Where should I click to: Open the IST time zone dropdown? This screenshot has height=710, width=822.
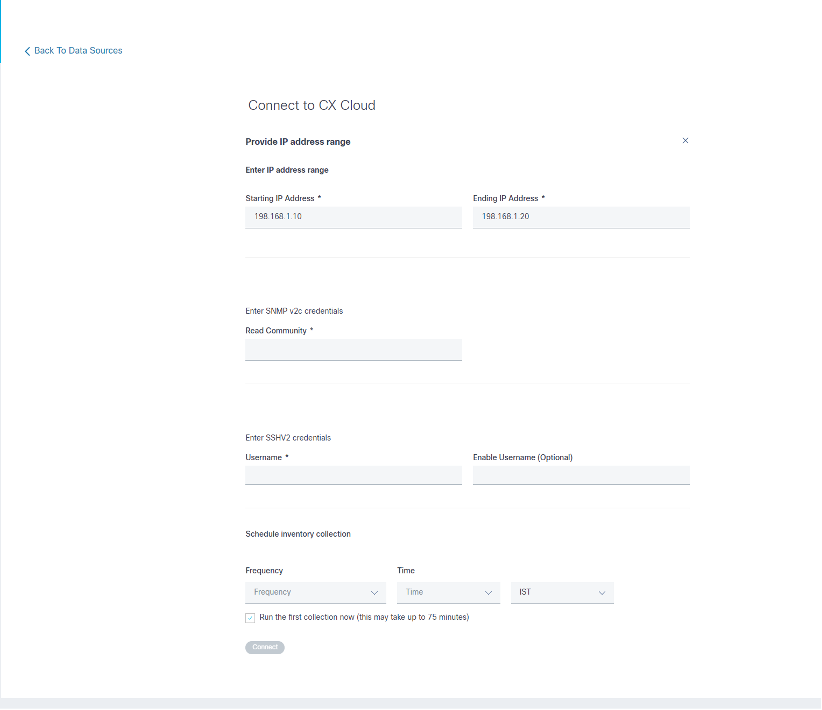pyautogui.click(x=563, y=593)
